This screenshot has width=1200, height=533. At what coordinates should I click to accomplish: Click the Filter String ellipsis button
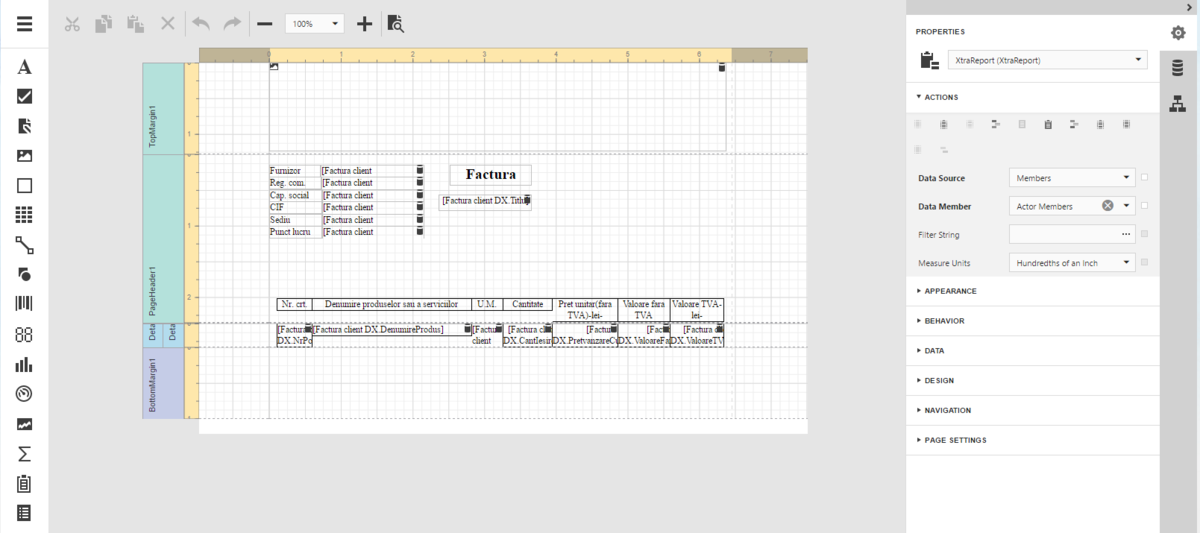[1127, 234]
